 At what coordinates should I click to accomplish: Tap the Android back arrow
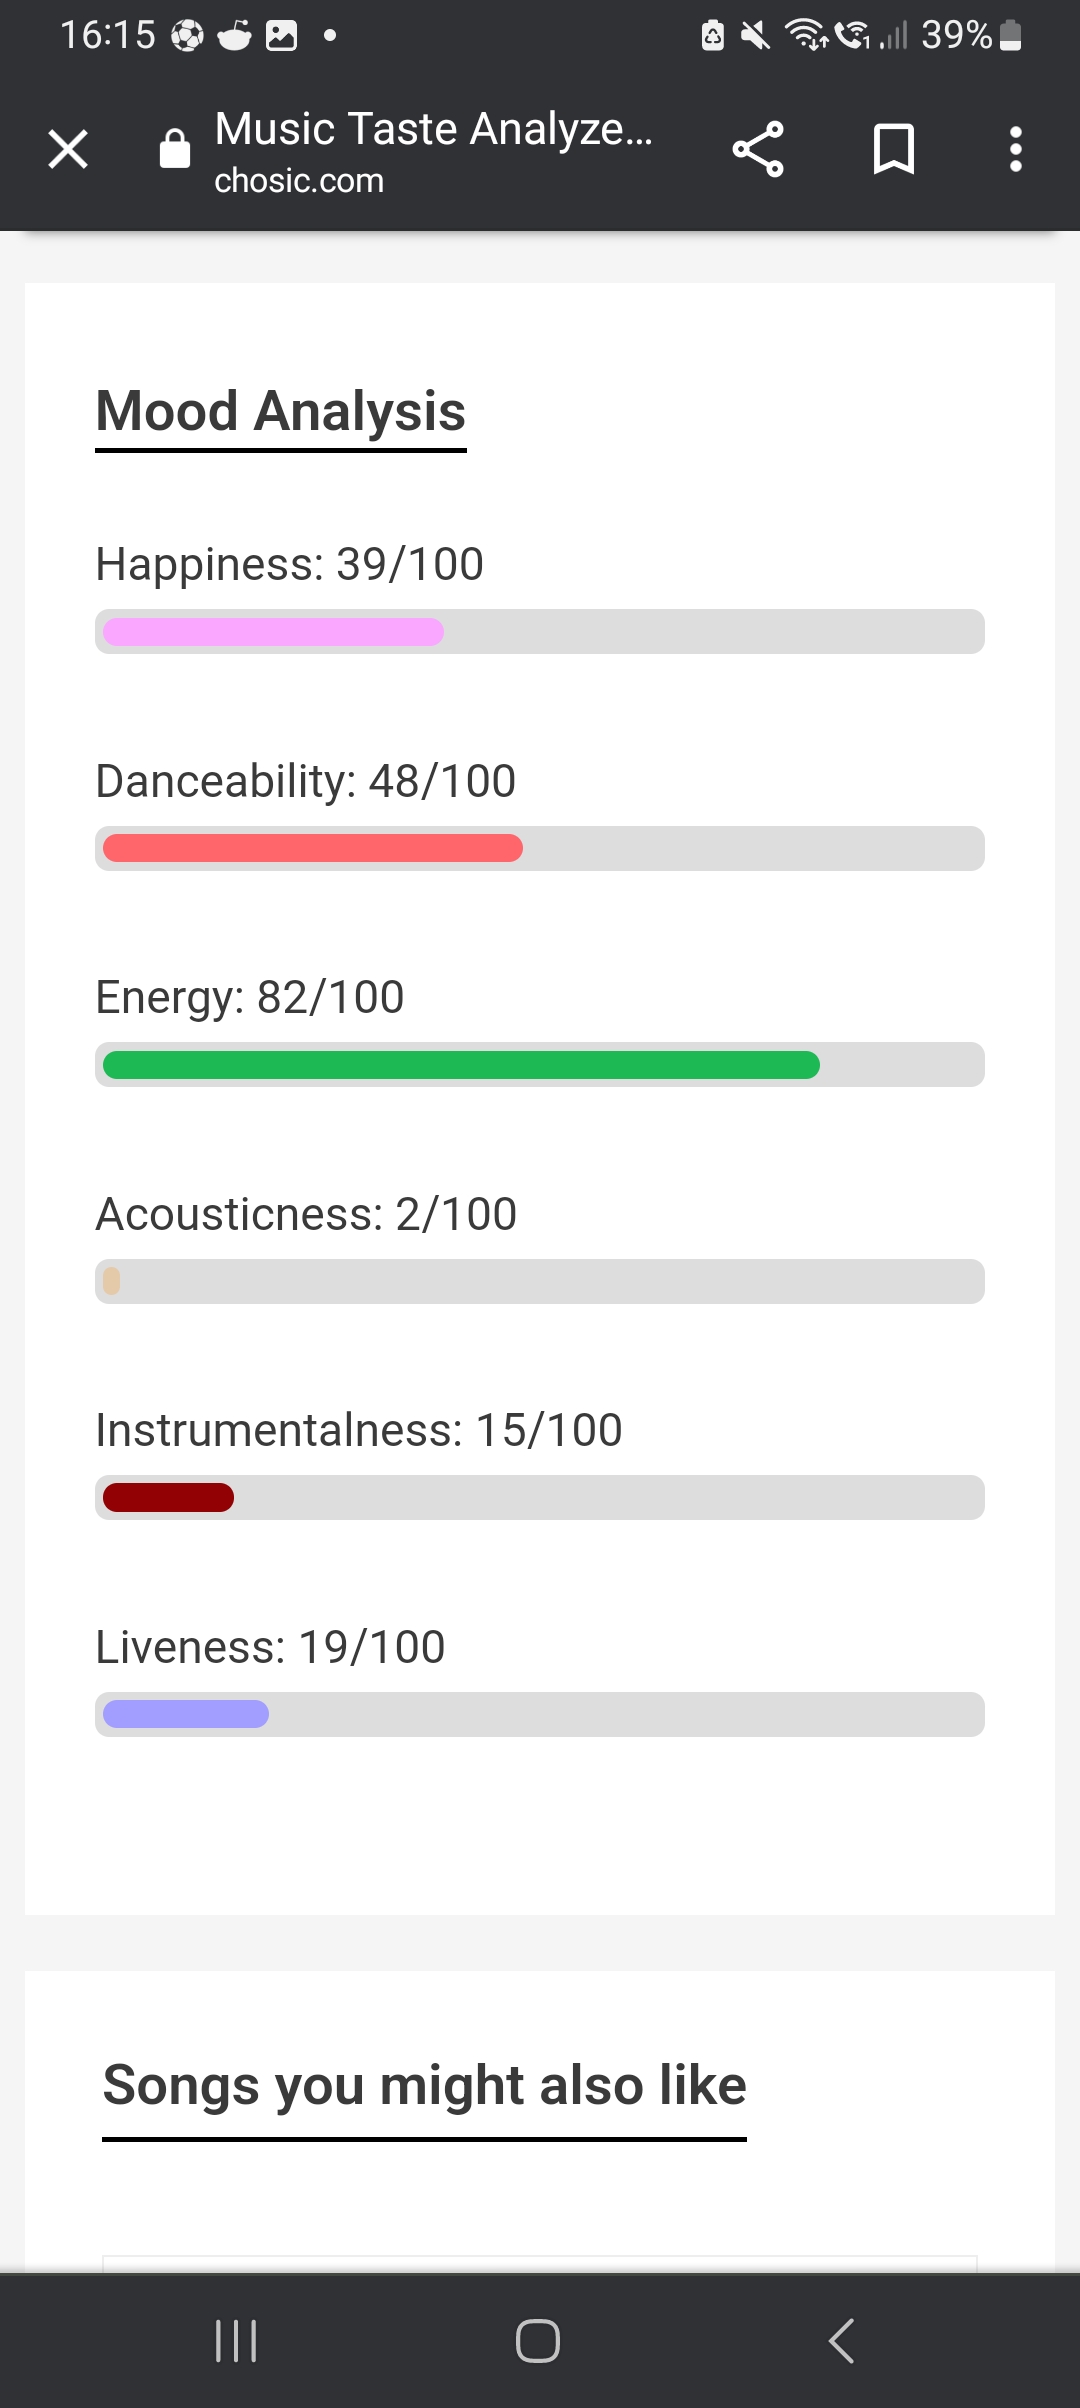tap(841, 2341)
